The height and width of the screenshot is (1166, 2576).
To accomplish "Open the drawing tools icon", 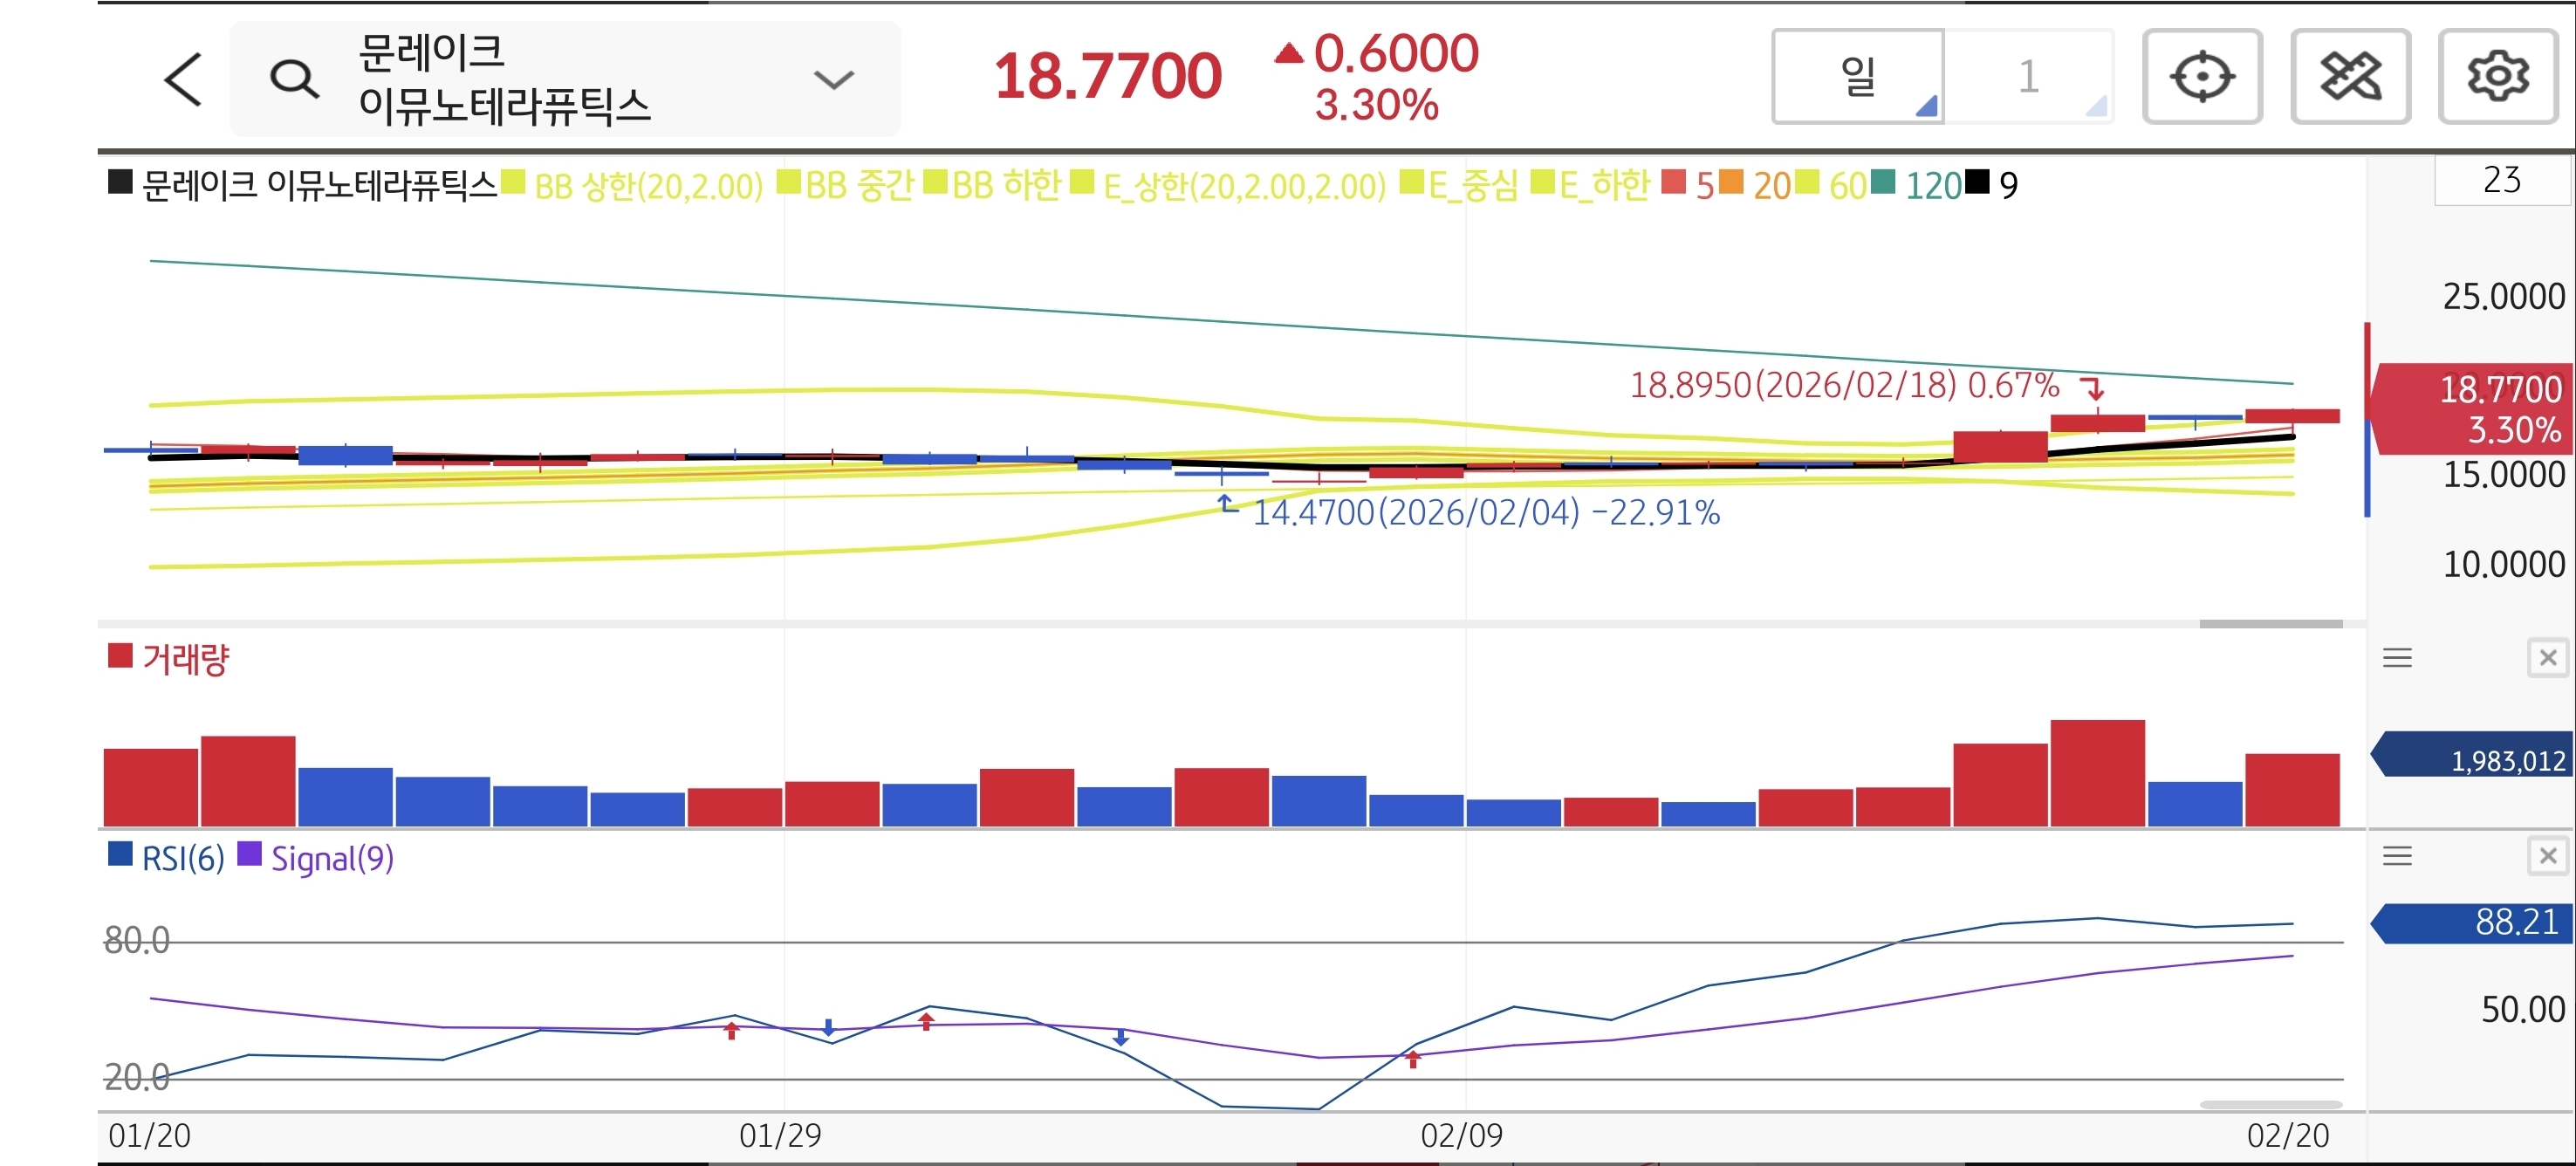I will pos(2350,77).
